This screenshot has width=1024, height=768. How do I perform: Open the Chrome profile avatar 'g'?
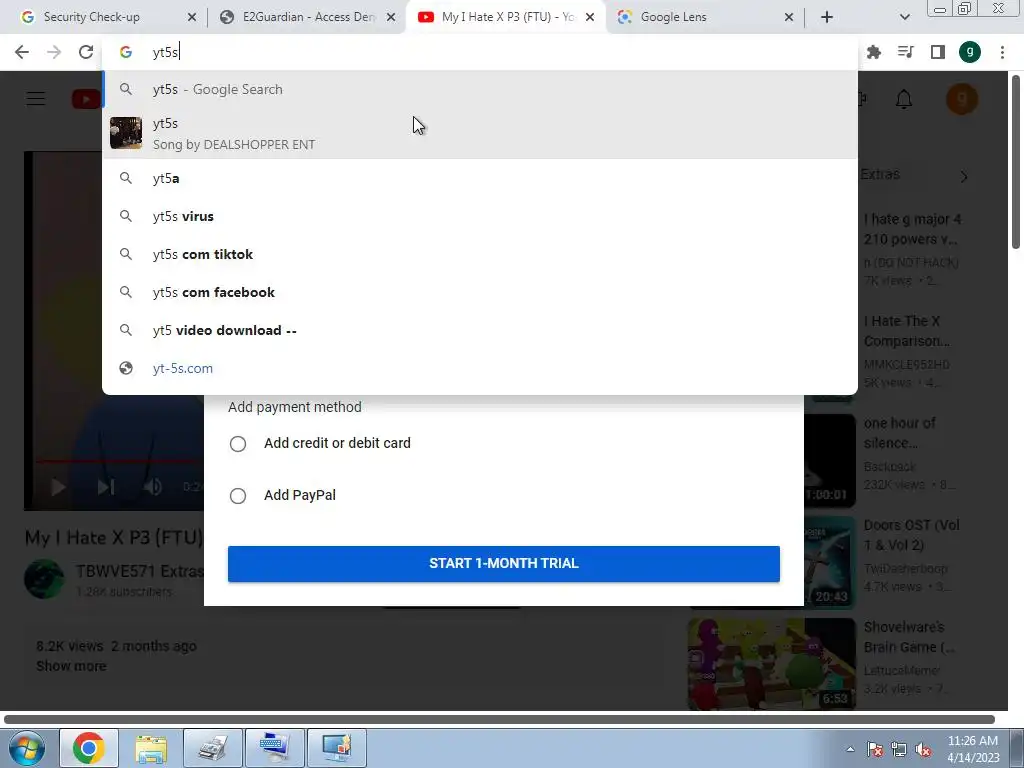970,52
